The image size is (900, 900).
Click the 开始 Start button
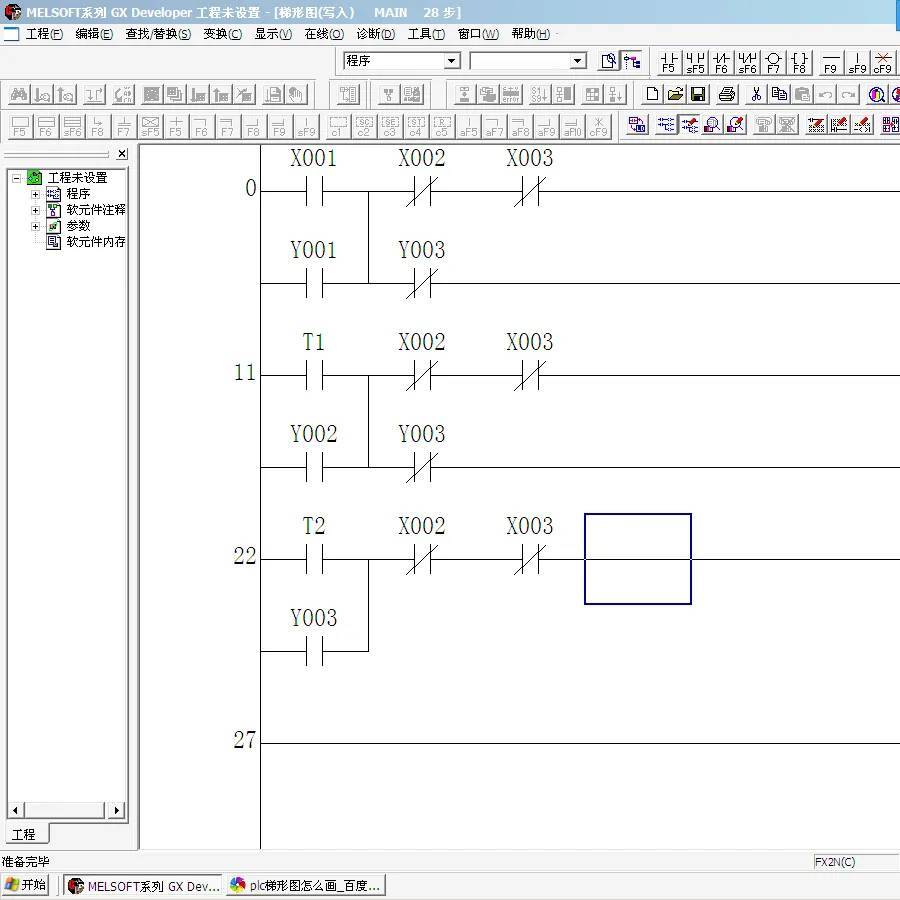25,885
